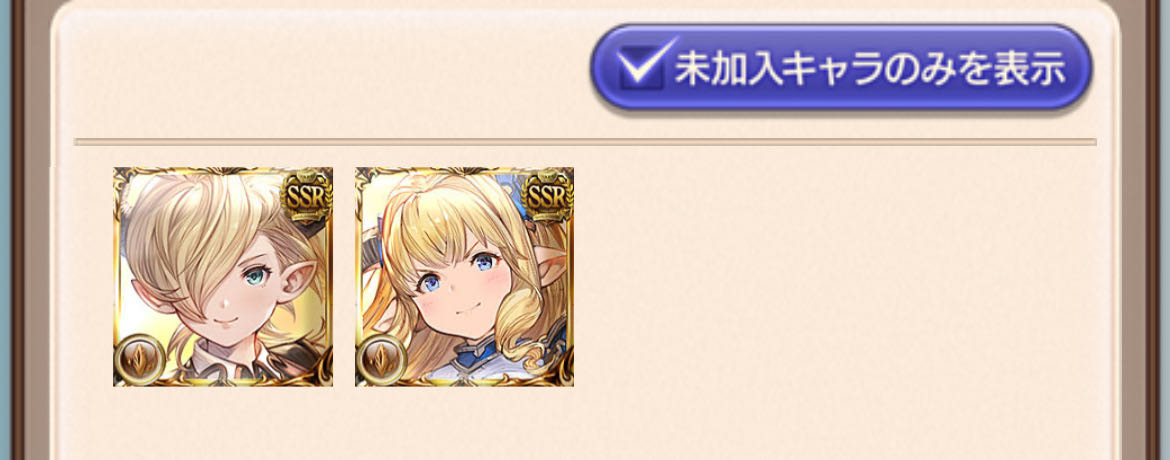
Task: Open the curly-haired character in blue armor
Action: 464,276
